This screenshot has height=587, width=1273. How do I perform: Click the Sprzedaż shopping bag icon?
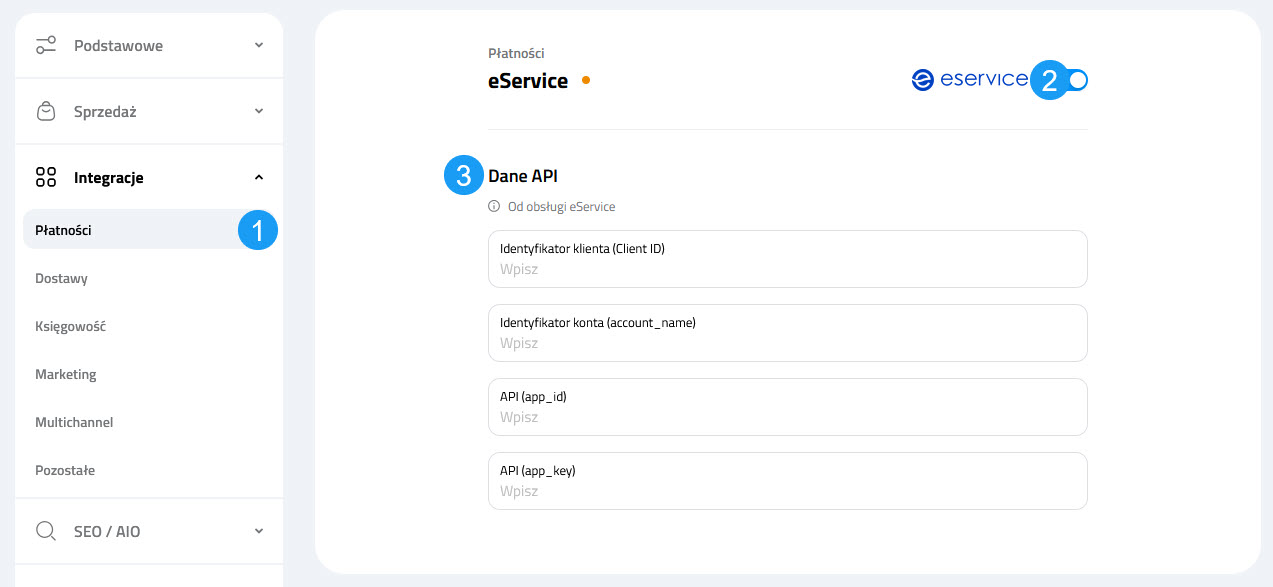click(x=46, y=111)
